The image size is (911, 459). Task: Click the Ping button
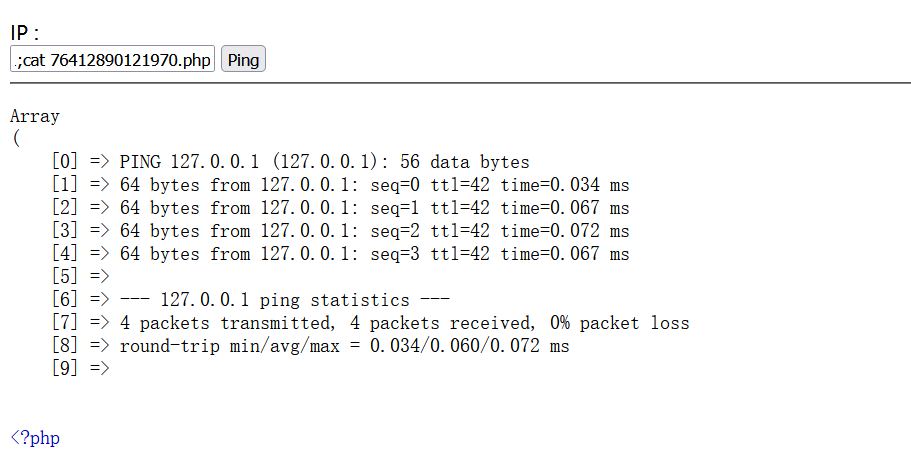[x=243, y=59]
